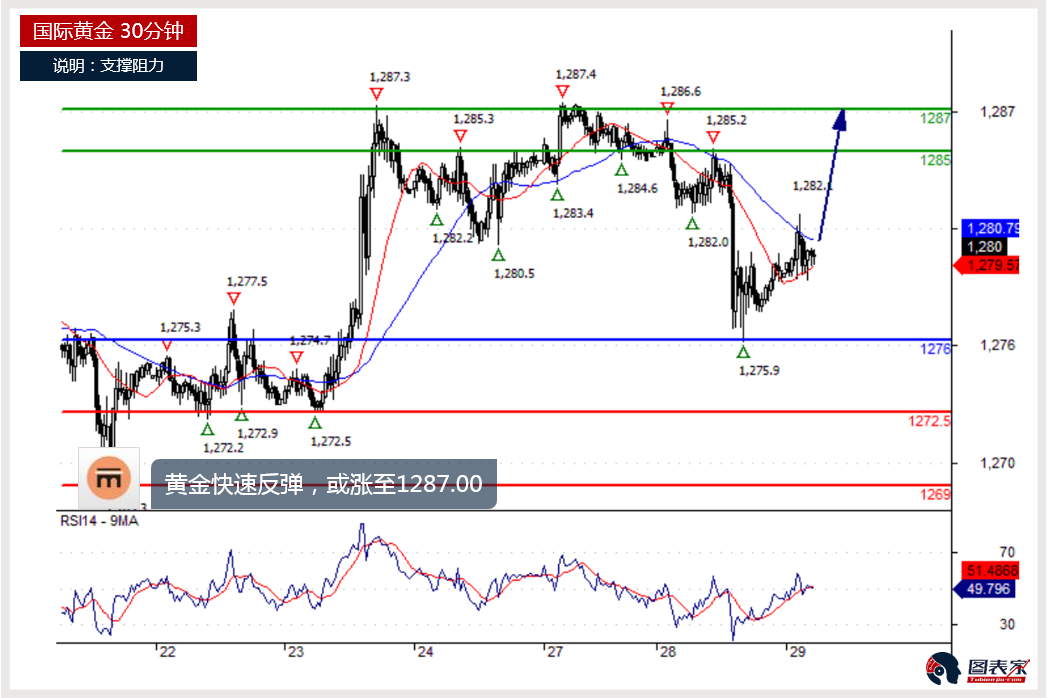Viewport: 1047px width, 698px height.
Task: Click date label 28 on time axis
Action: pos(668,652)
